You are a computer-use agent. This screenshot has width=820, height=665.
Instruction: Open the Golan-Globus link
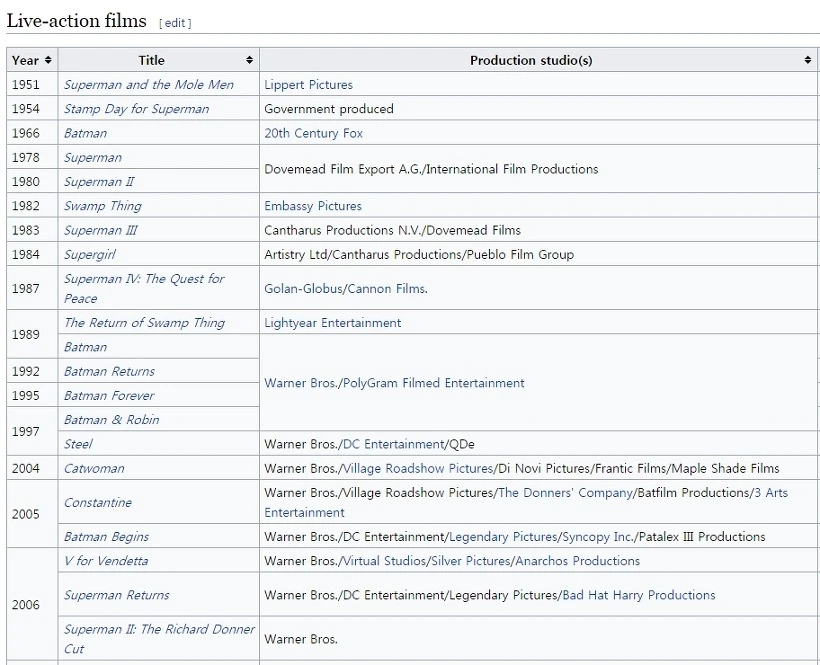[x=303, y=289]
